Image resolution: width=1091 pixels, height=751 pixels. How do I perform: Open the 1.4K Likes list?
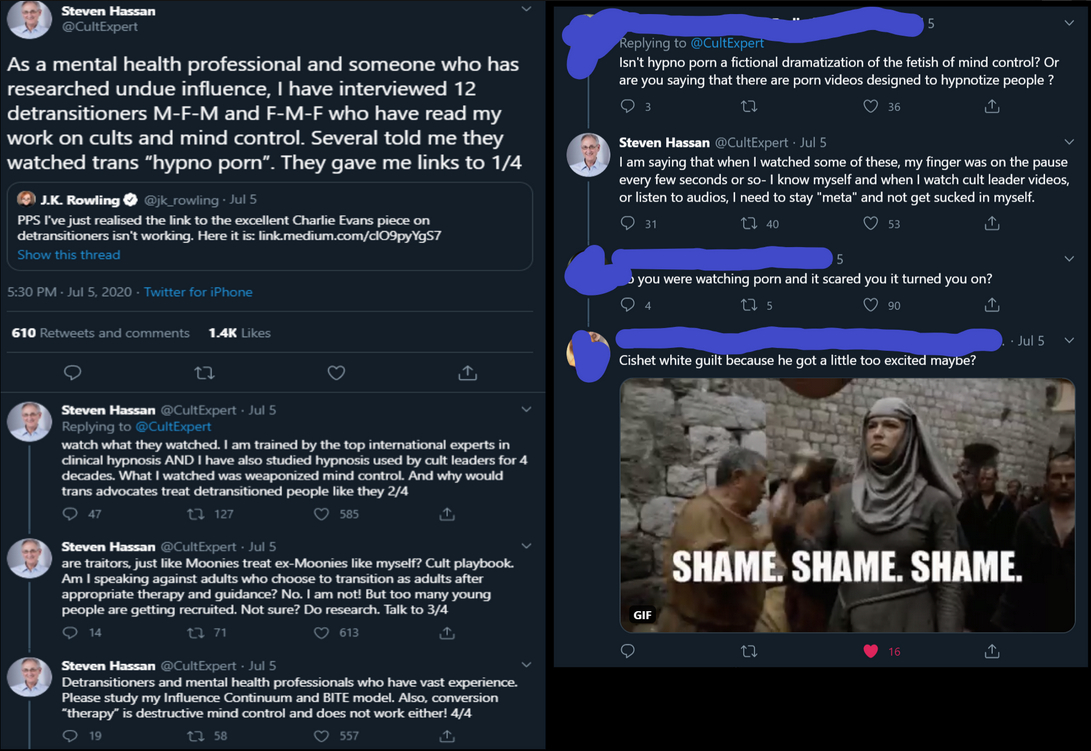click(x=239, y=333)
